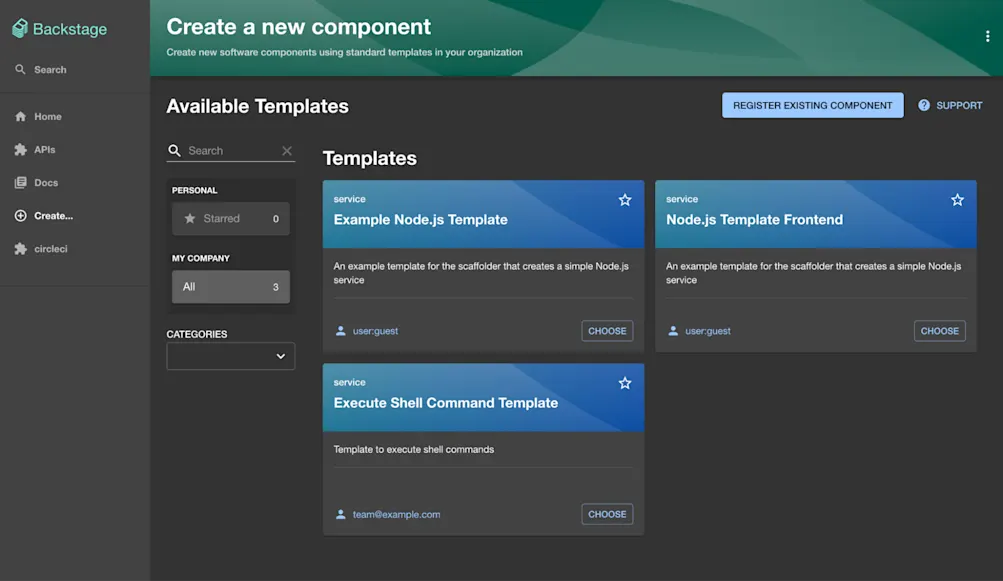Clear the template search with the X icon
Screen dimensions: 1003x581
pyautogui.click(x=287, y=151)
